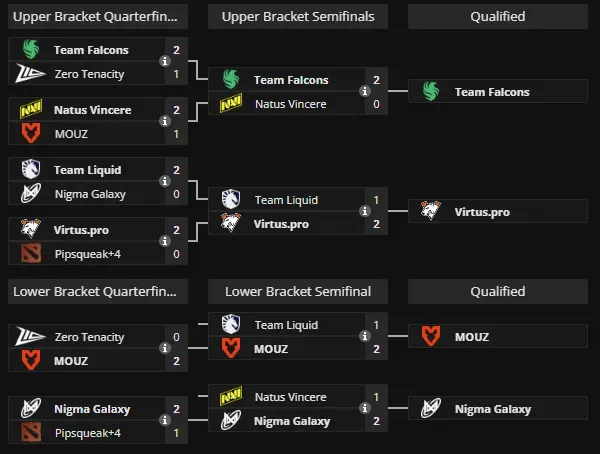Click Natus Vincere name in Lower Bracket Semifinal

pyautogui.click(x=290, y=397)
